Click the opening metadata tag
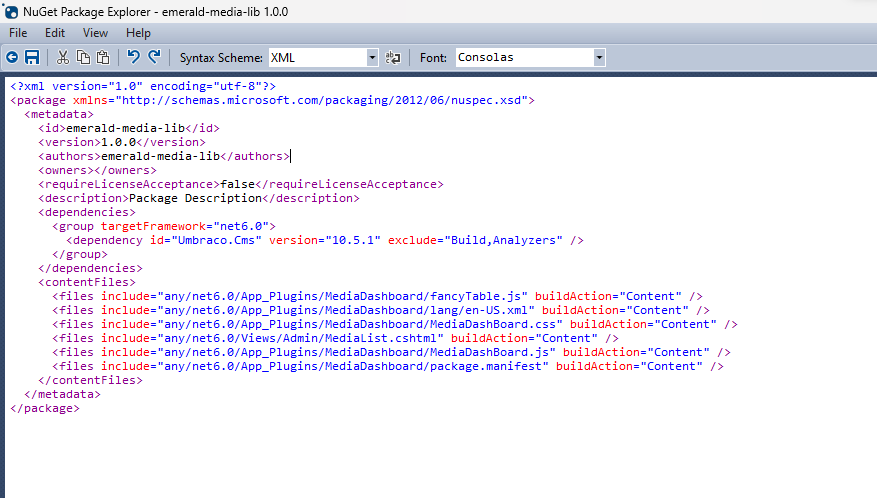The width and height of the screenshot is (877, 498). click(x=59, y=114)
